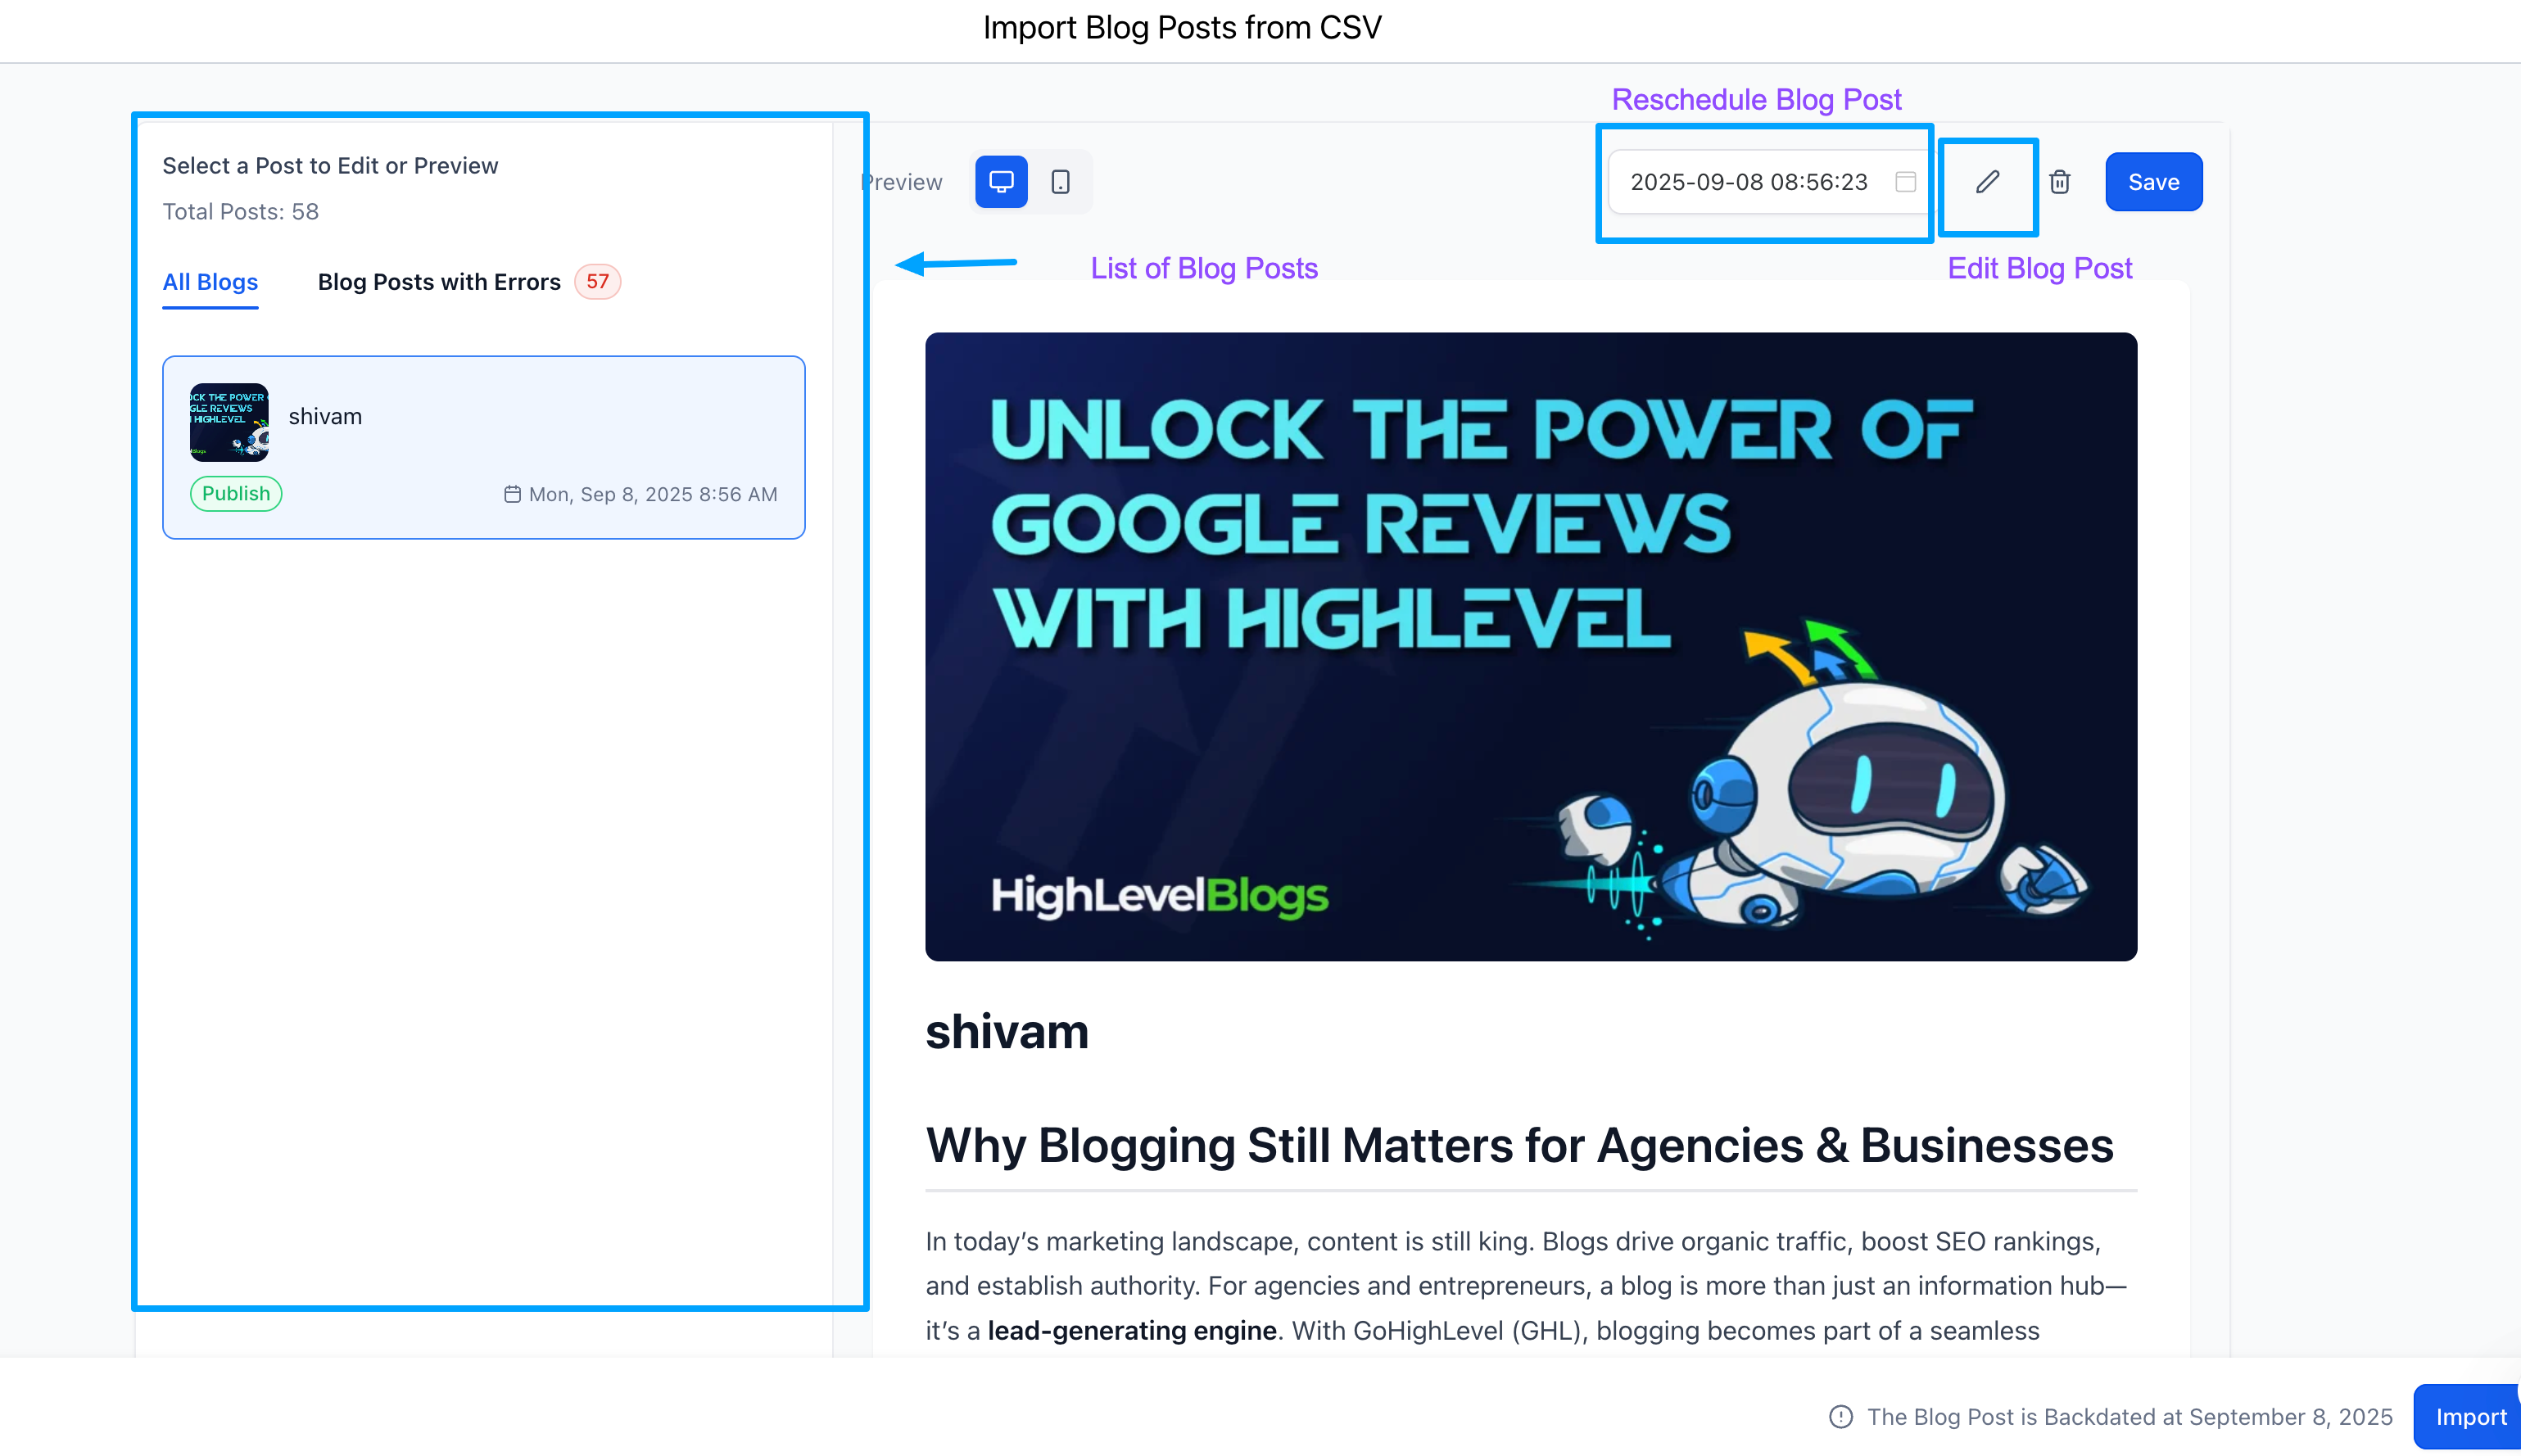2521x1456 pixels.
Task: Click the shivam post title in list
Action: (325, 417)
